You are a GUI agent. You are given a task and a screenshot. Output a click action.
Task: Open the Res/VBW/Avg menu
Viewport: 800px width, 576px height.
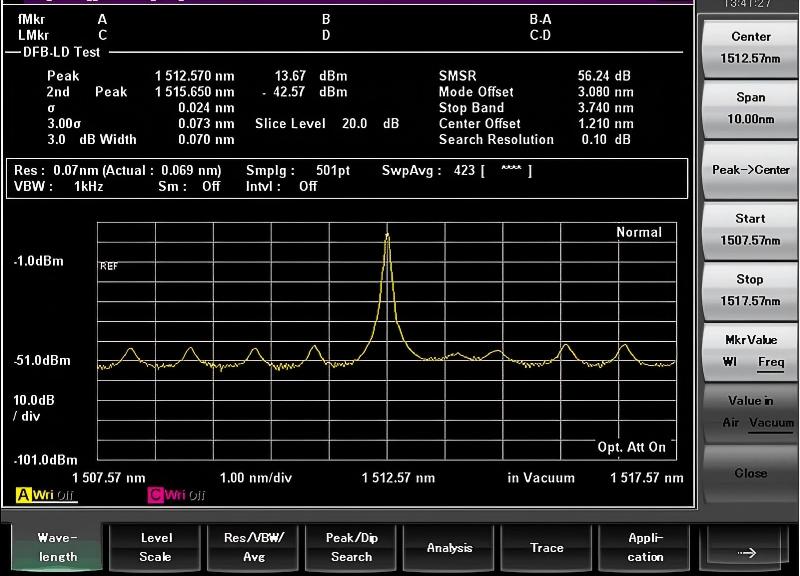click(253, 548)
